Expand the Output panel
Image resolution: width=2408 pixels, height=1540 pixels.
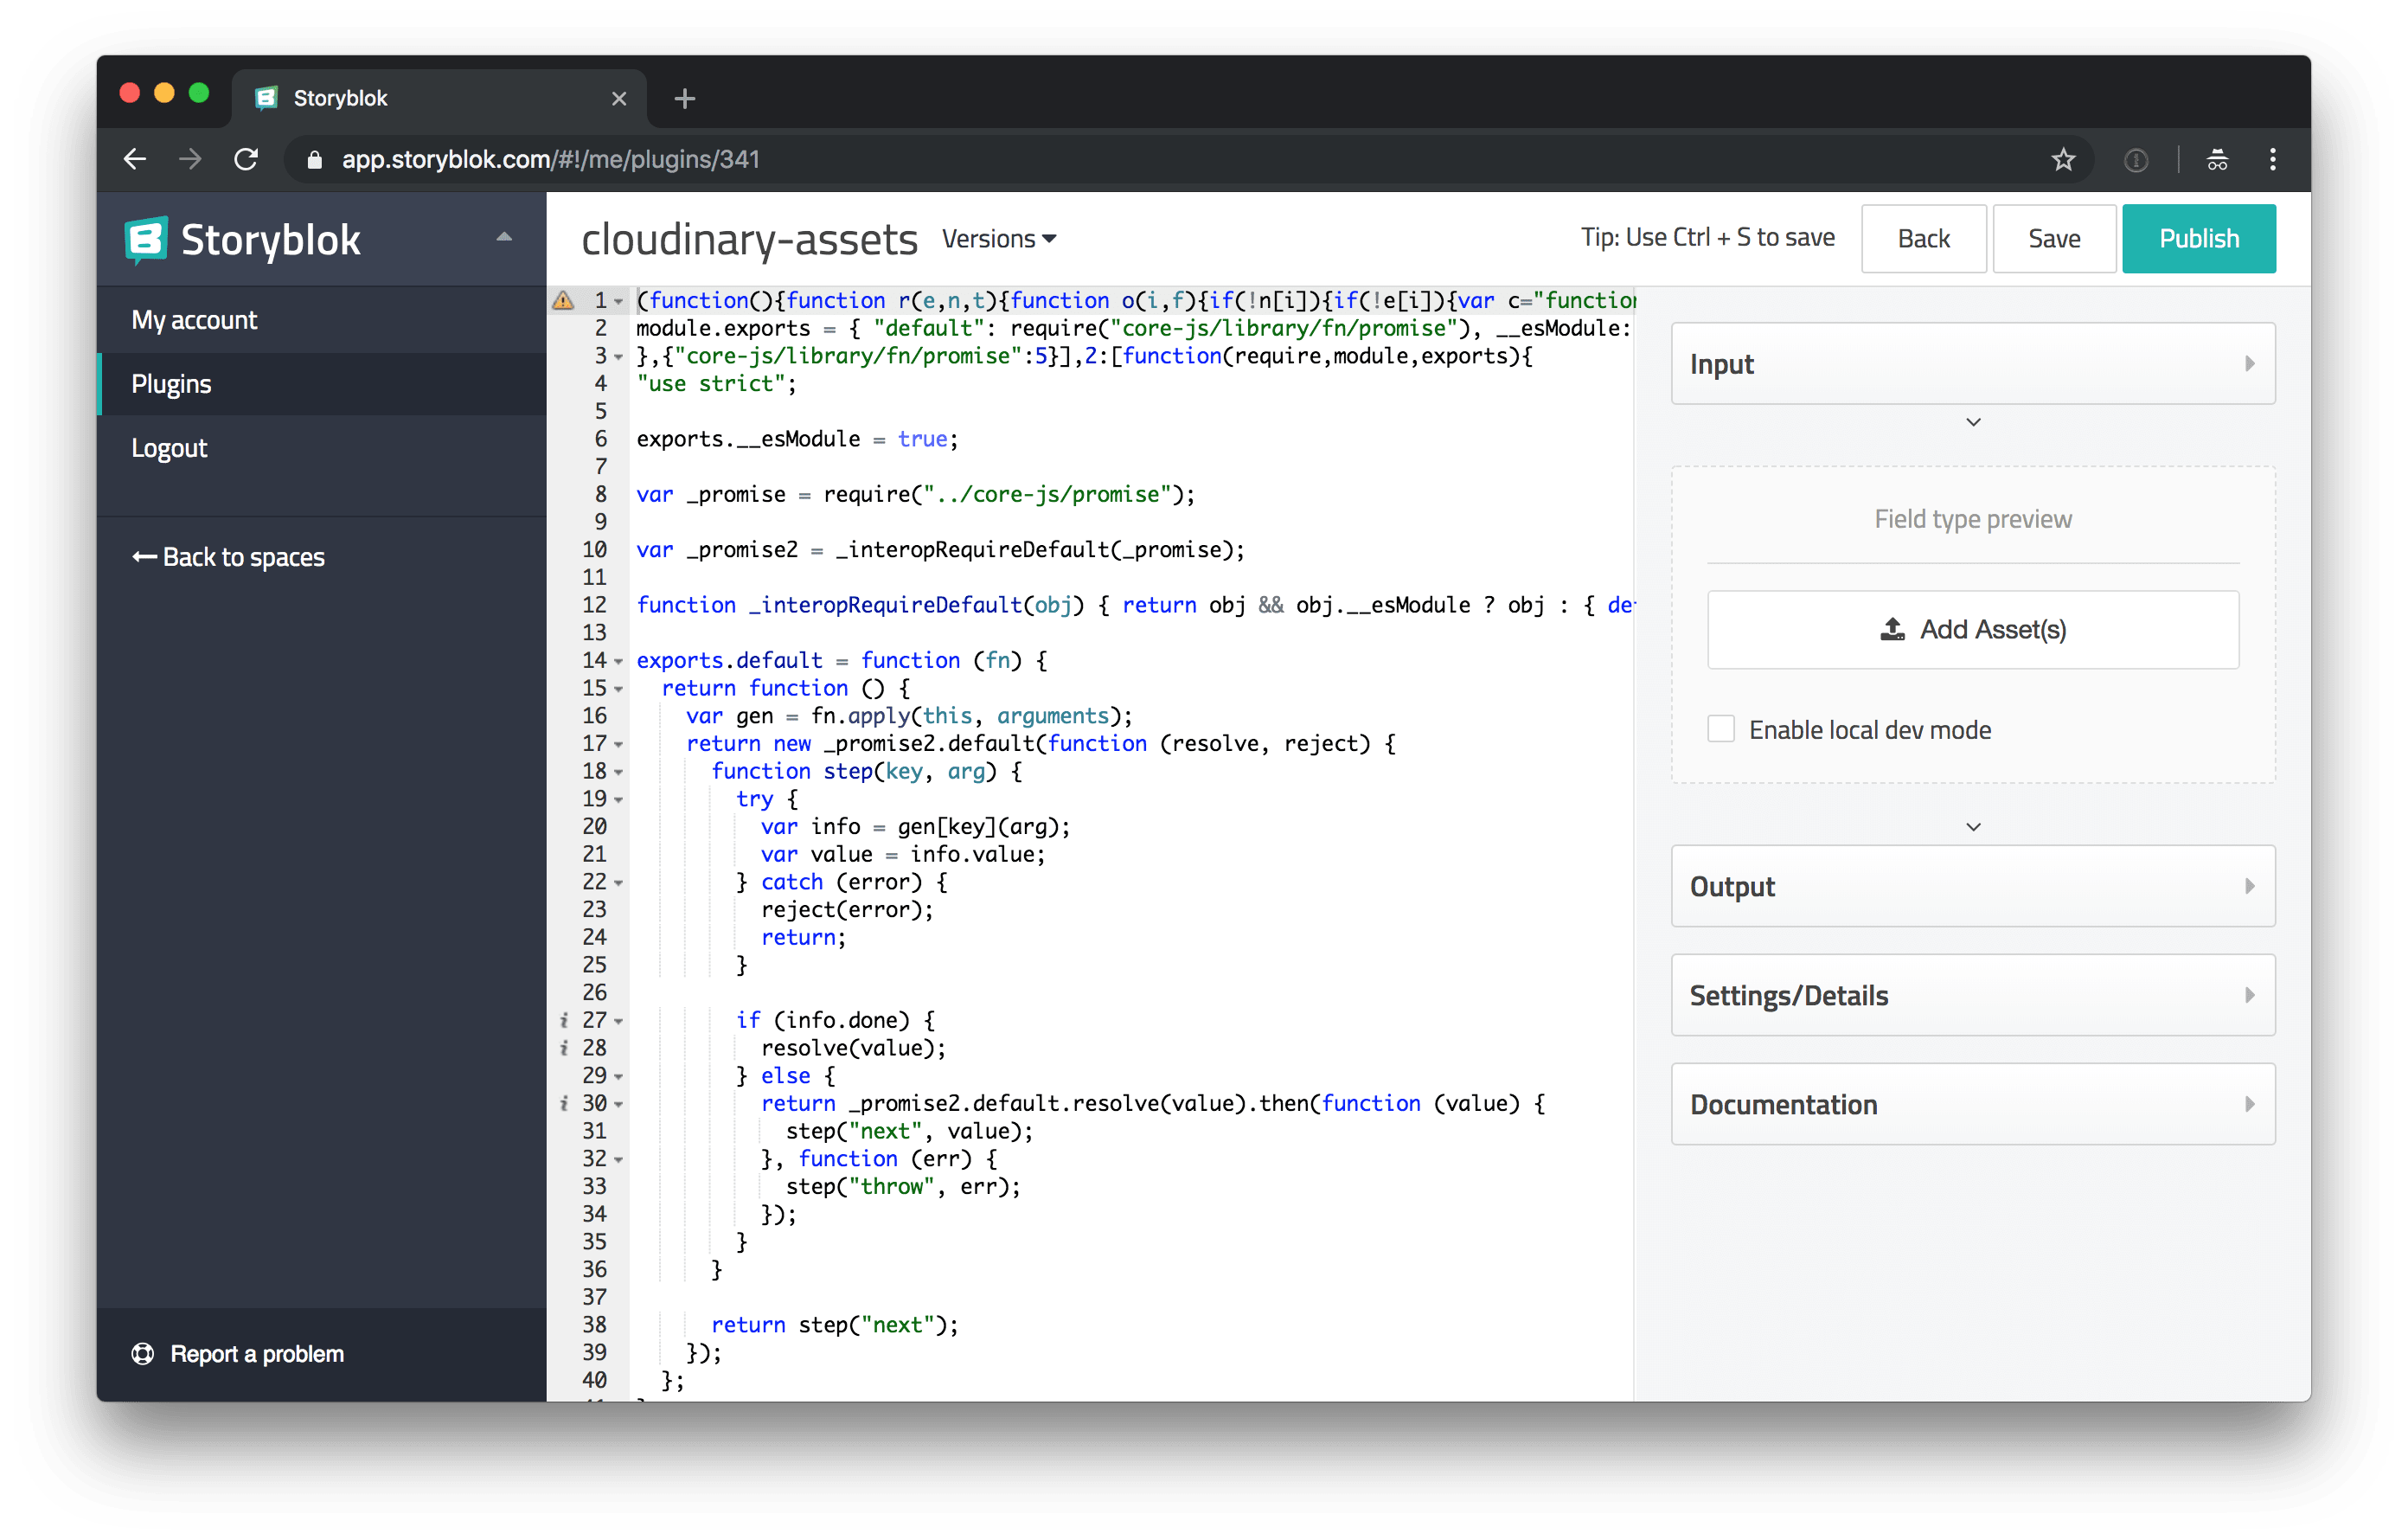pyautogui.click(x=1972, y=886)
